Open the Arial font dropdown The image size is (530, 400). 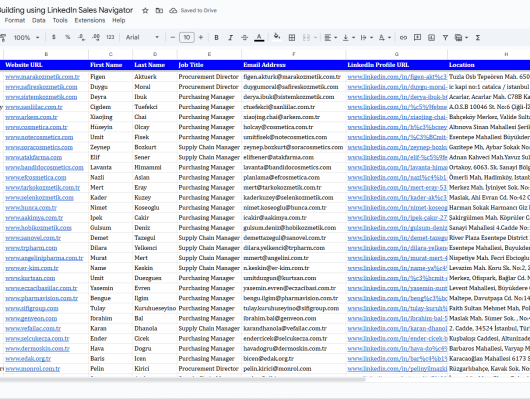[142, 37]
